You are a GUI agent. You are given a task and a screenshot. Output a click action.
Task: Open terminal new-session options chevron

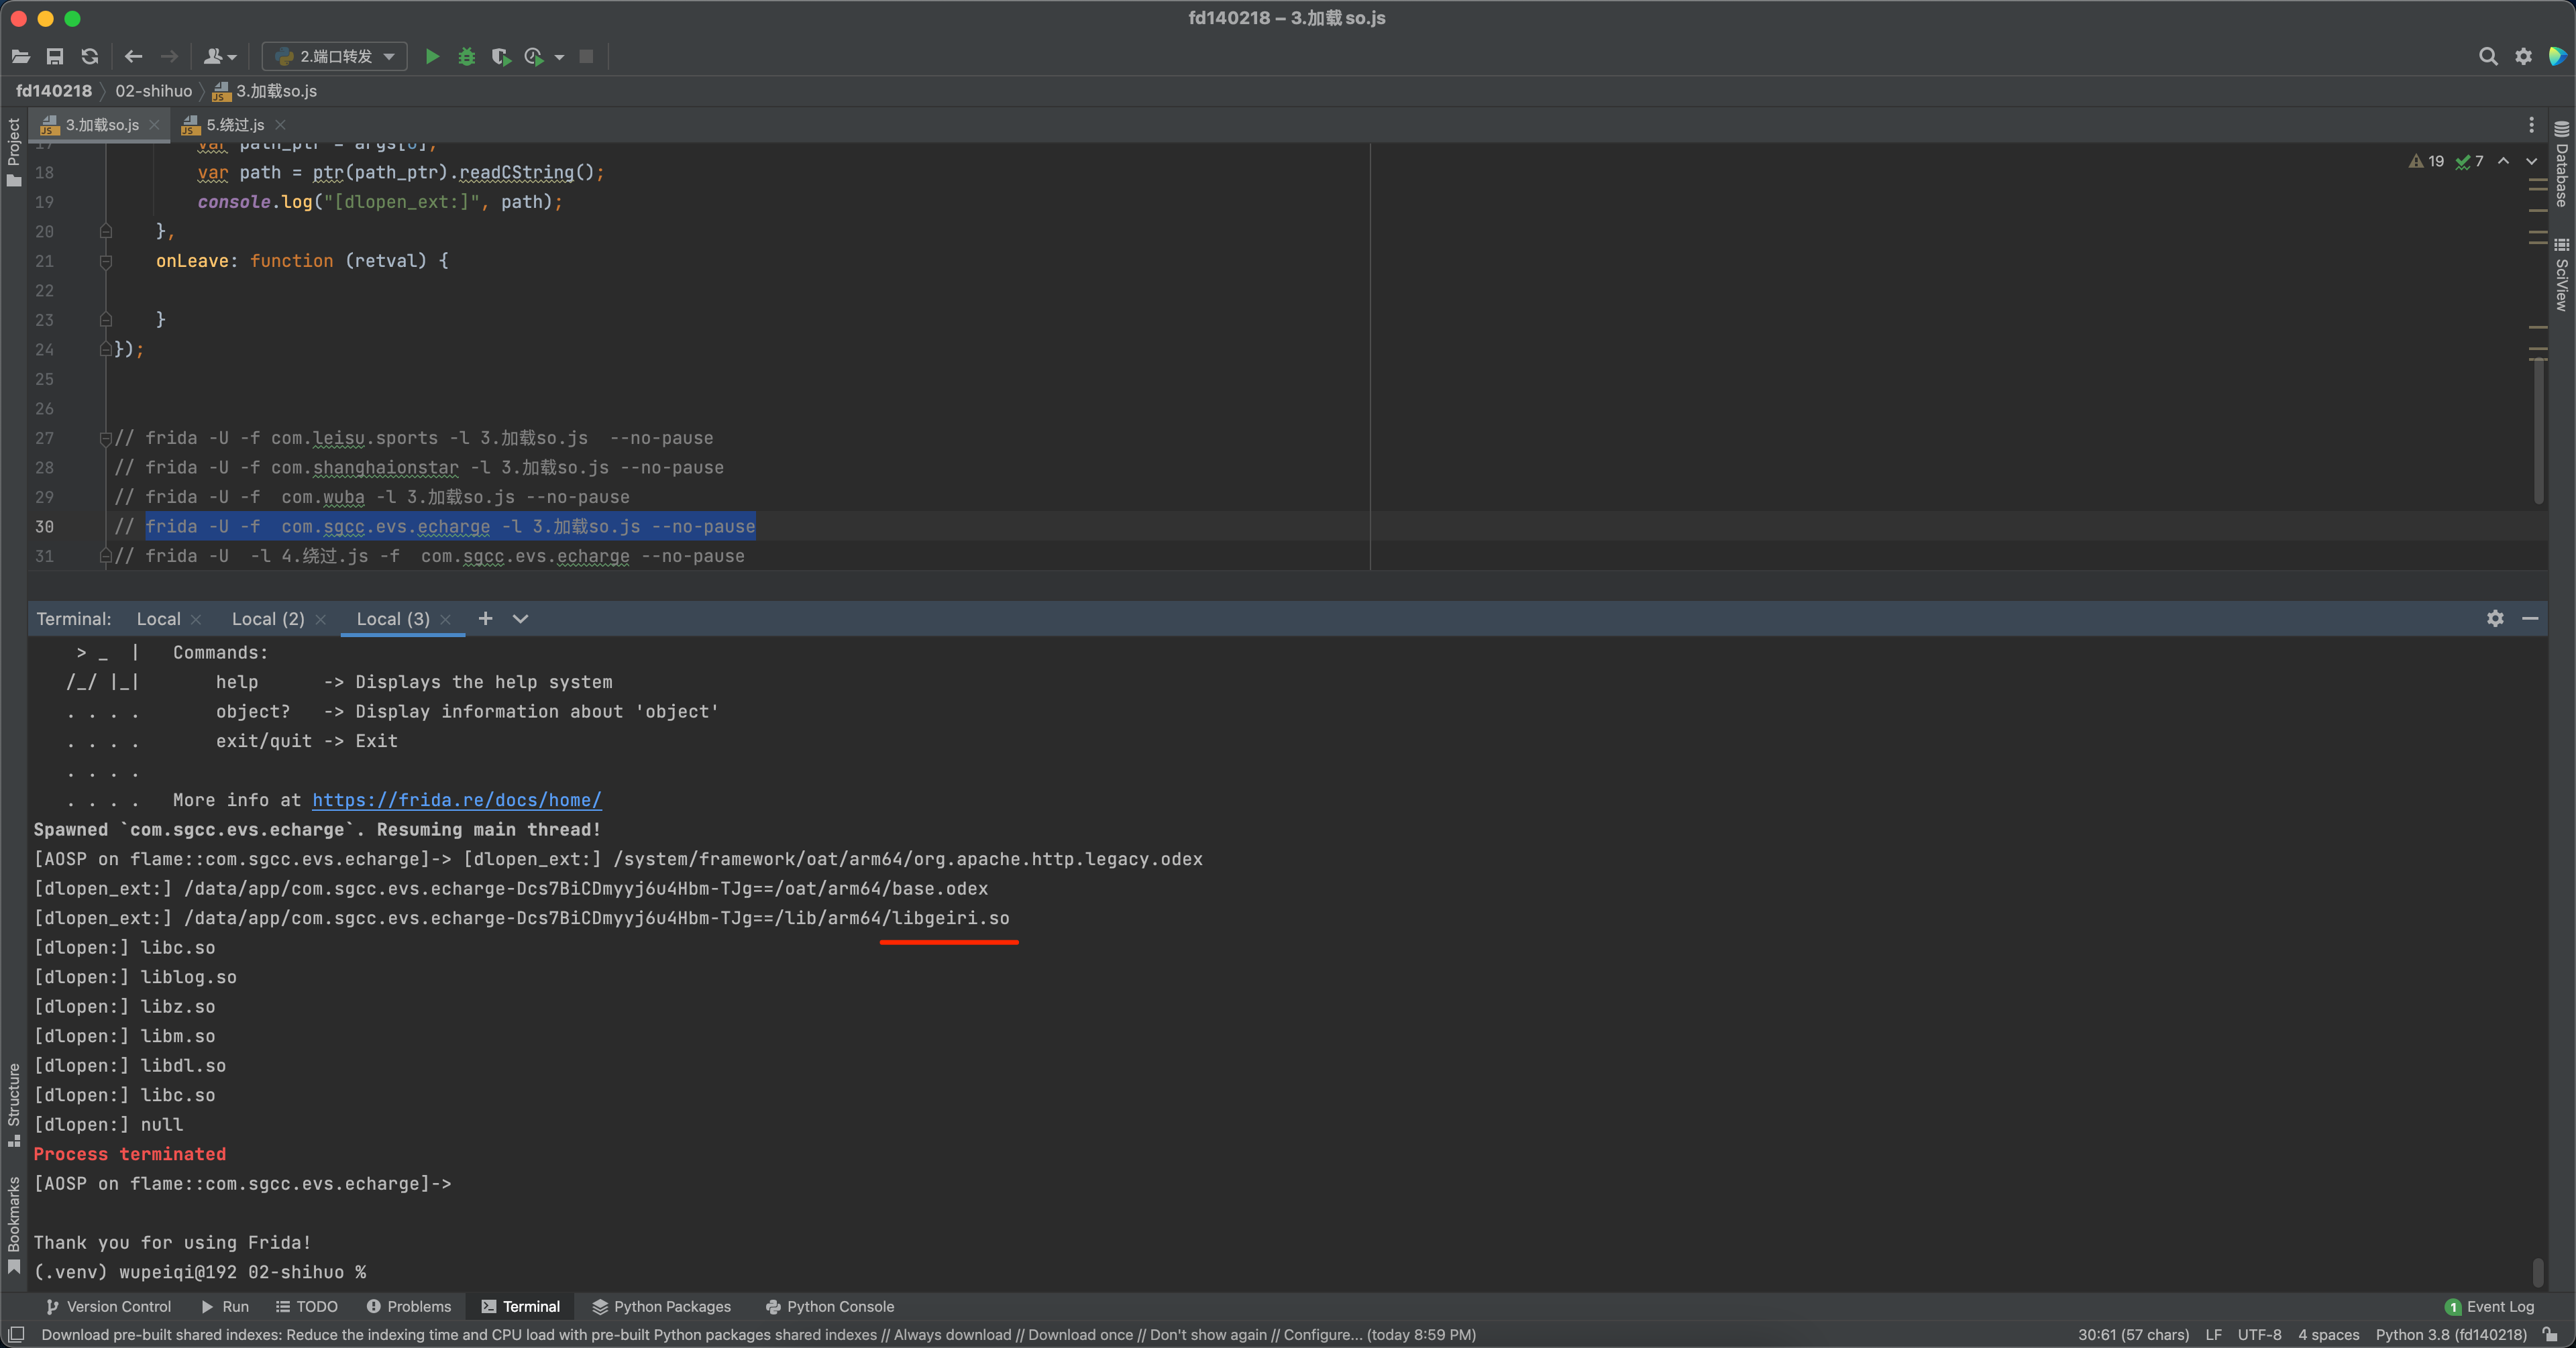click(x=520, y=619)
